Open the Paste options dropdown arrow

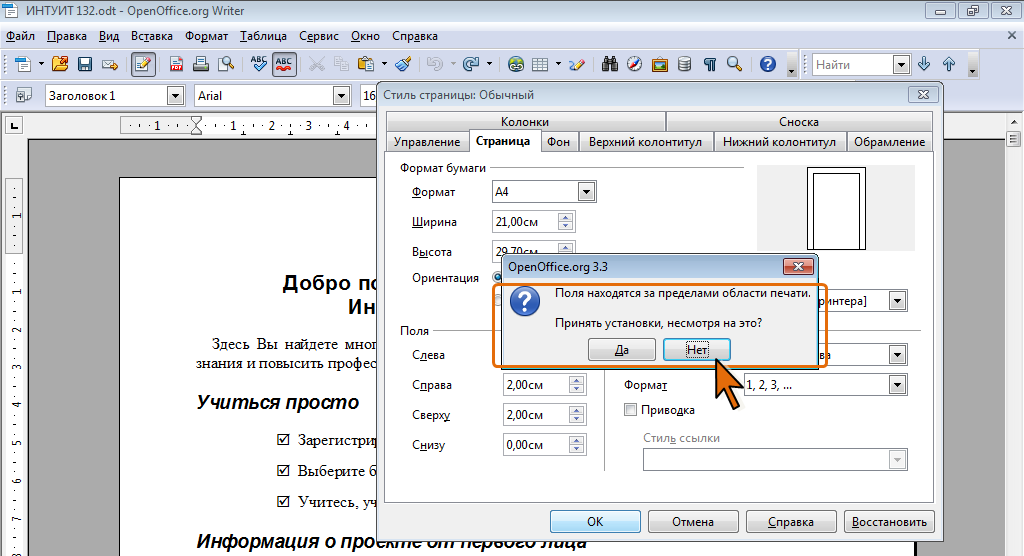(384, 64)
